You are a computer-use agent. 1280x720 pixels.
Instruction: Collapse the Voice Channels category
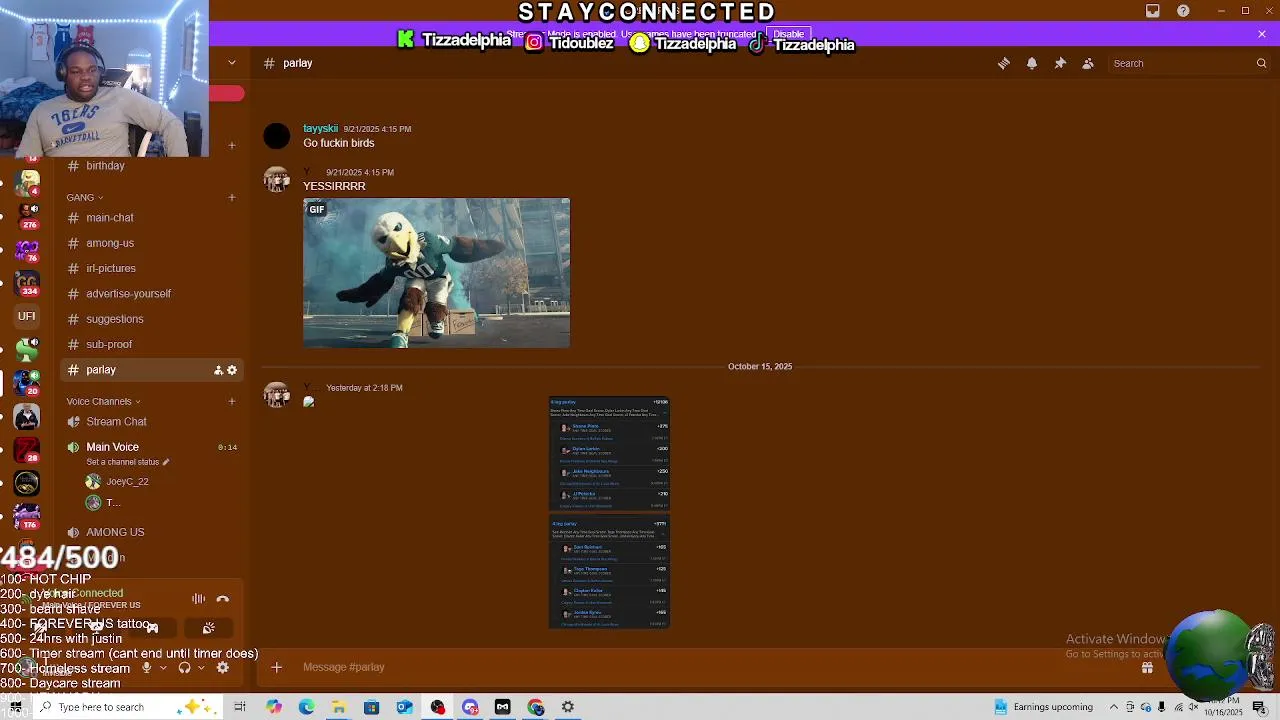103,401
